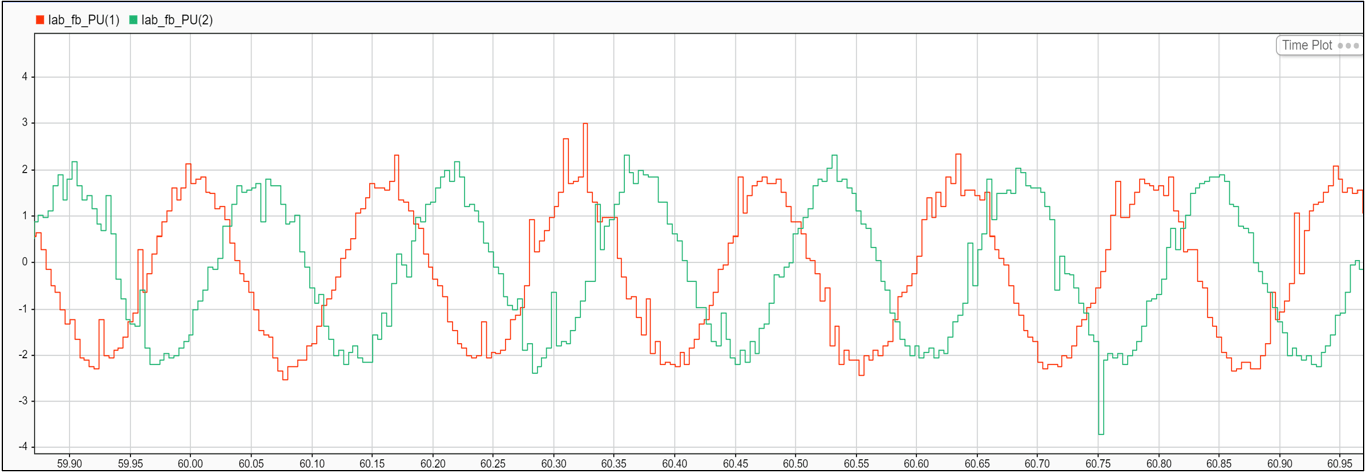Click the red lab_fb_PU(1) legend swatch

(40, 20)
